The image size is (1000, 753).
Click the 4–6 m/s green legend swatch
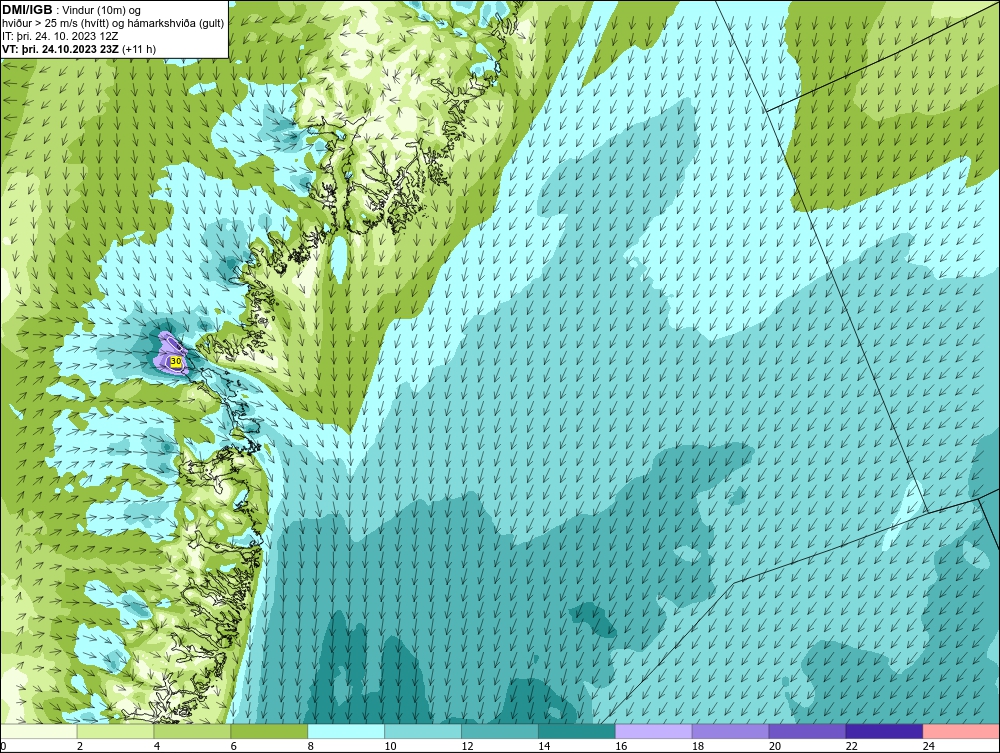[x=192, y=731]
